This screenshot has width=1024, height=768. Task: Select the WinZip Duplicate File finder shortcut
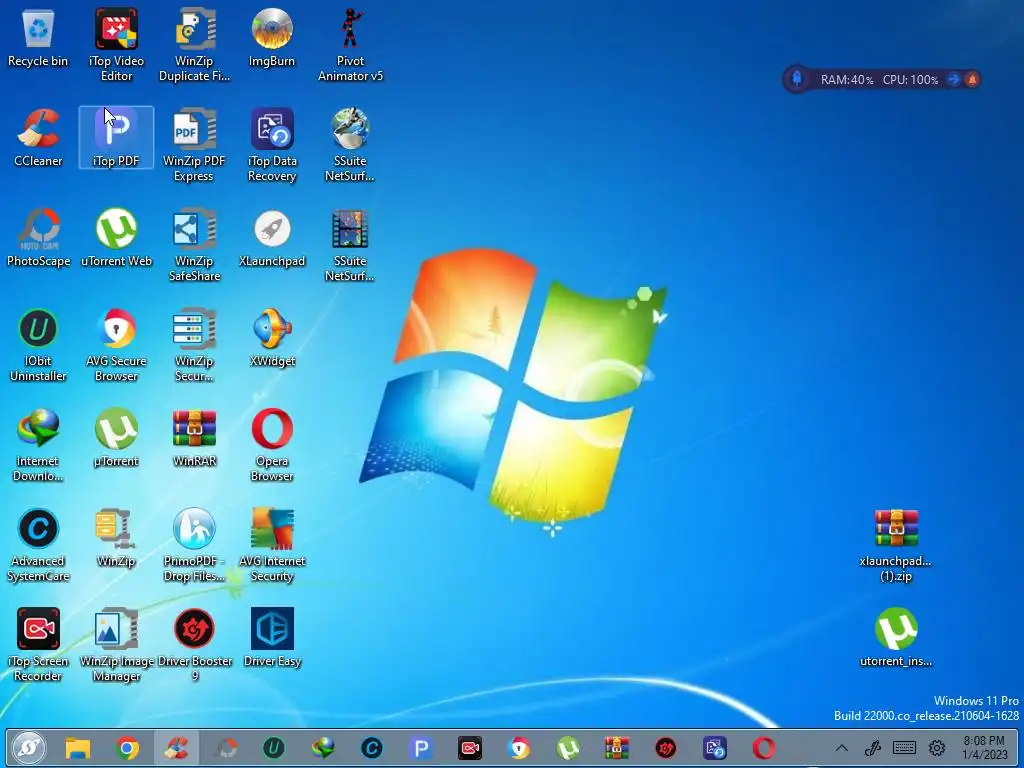click(194, 44)
